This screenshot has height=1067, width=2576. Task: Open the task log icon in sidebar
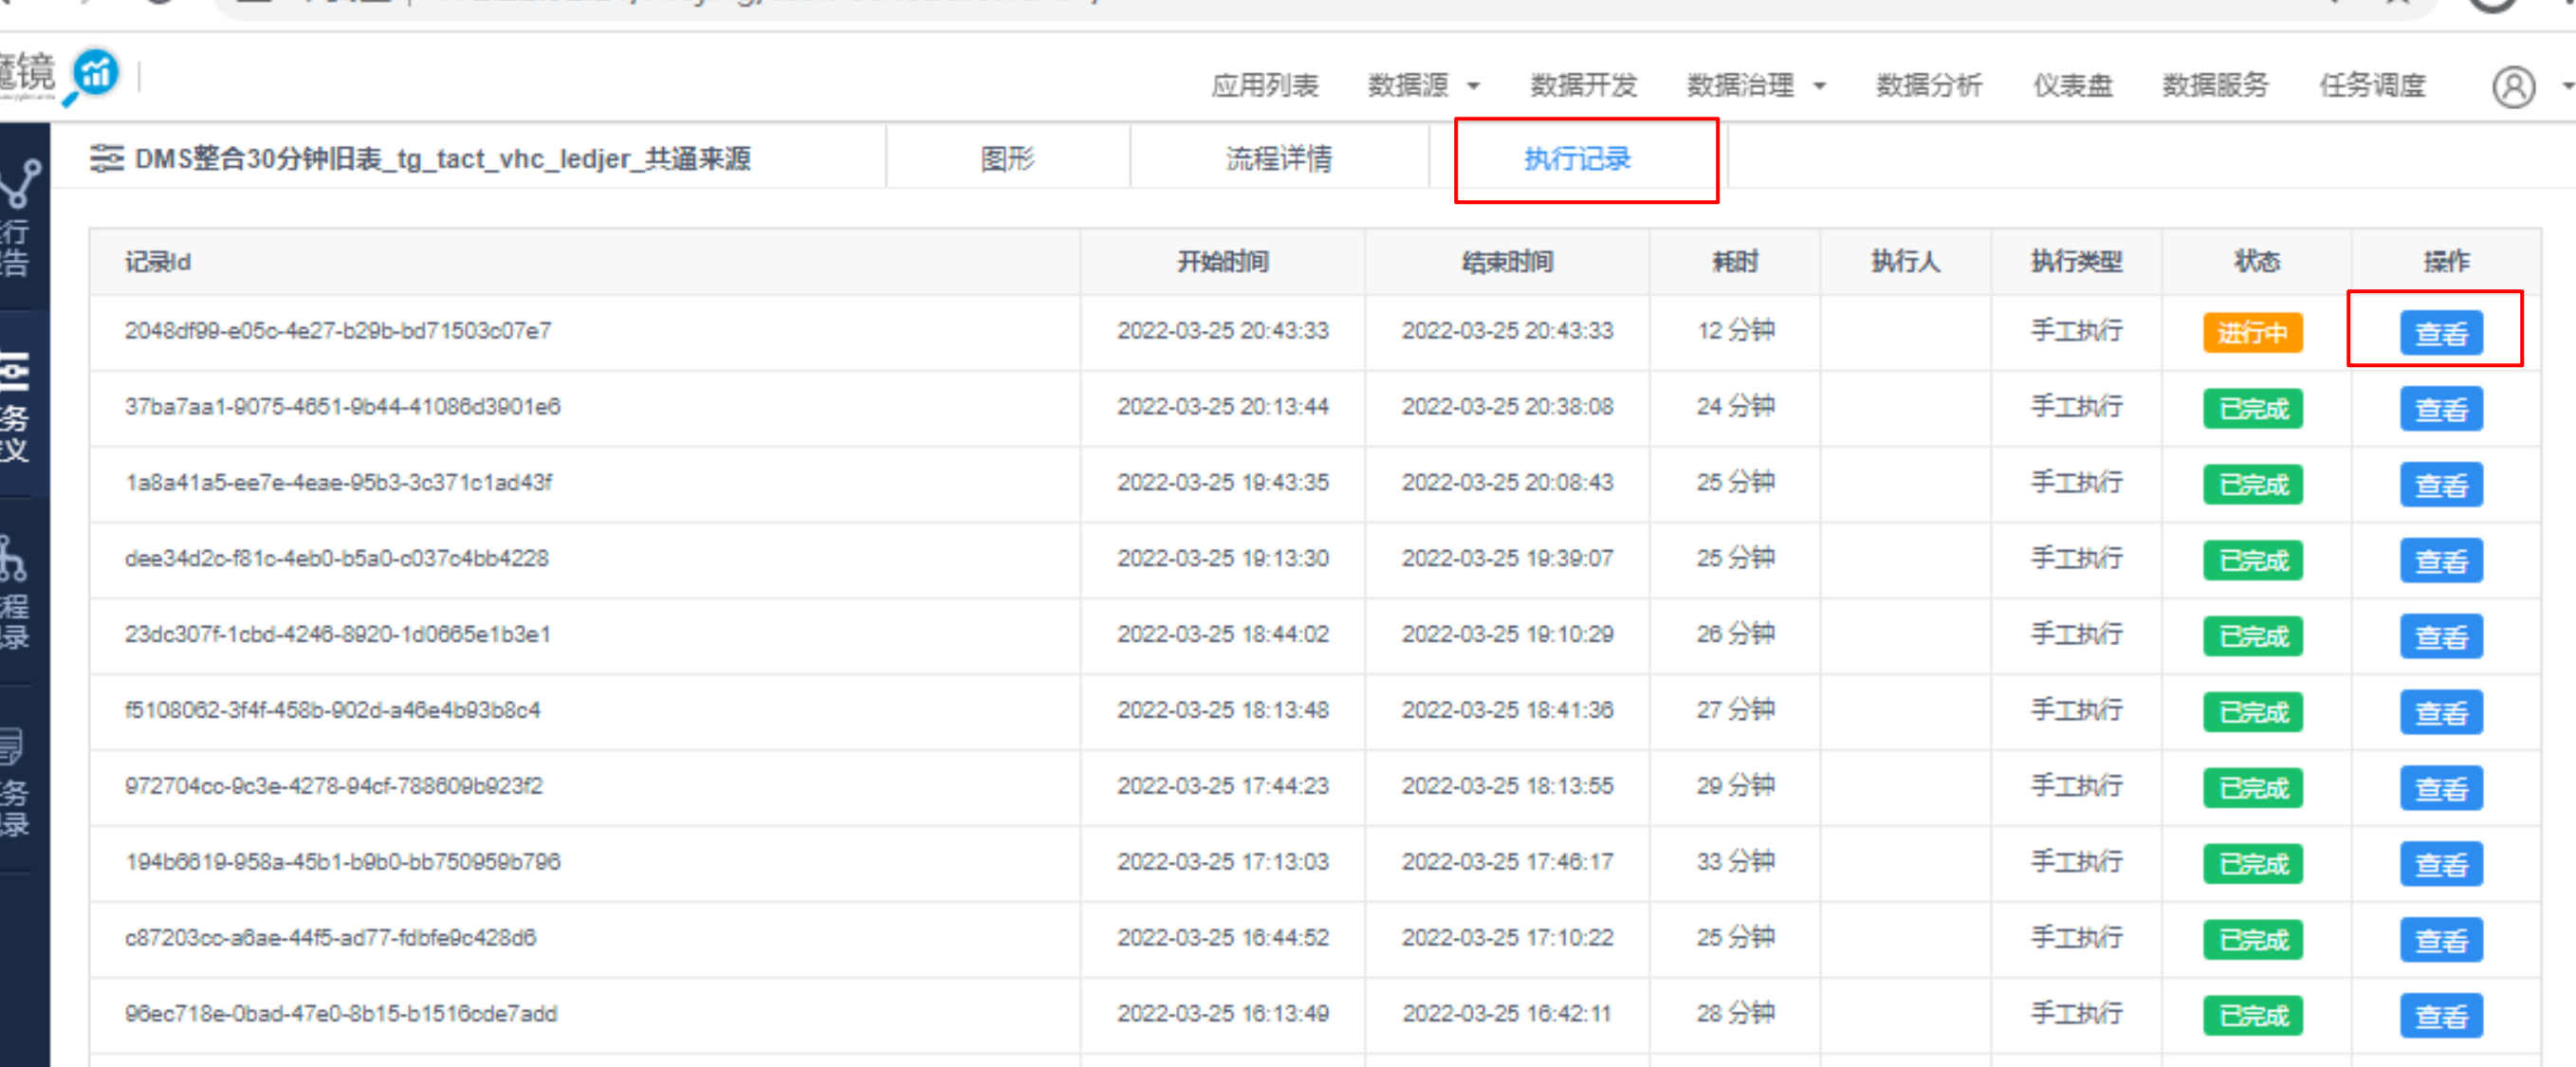[12, 746]
